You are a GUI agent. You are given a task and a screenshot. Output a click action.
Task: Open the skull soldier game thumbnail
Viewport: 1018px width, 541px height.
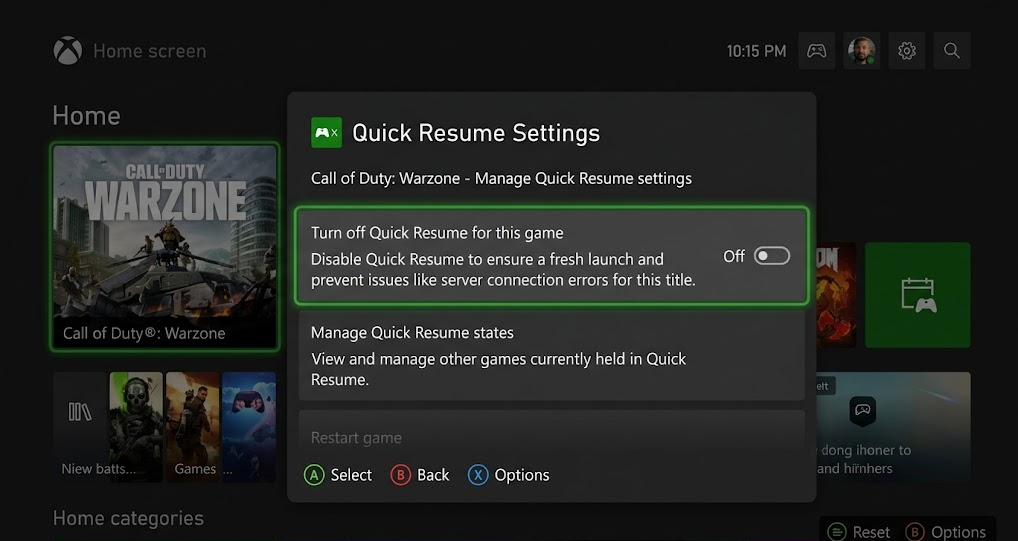coord(136,427)
